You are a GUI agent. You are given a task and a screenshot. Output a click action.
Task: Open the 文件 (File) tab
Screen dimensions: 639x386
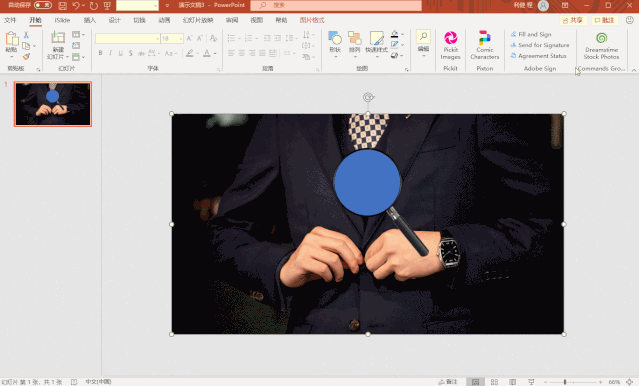tap(10, 20)
